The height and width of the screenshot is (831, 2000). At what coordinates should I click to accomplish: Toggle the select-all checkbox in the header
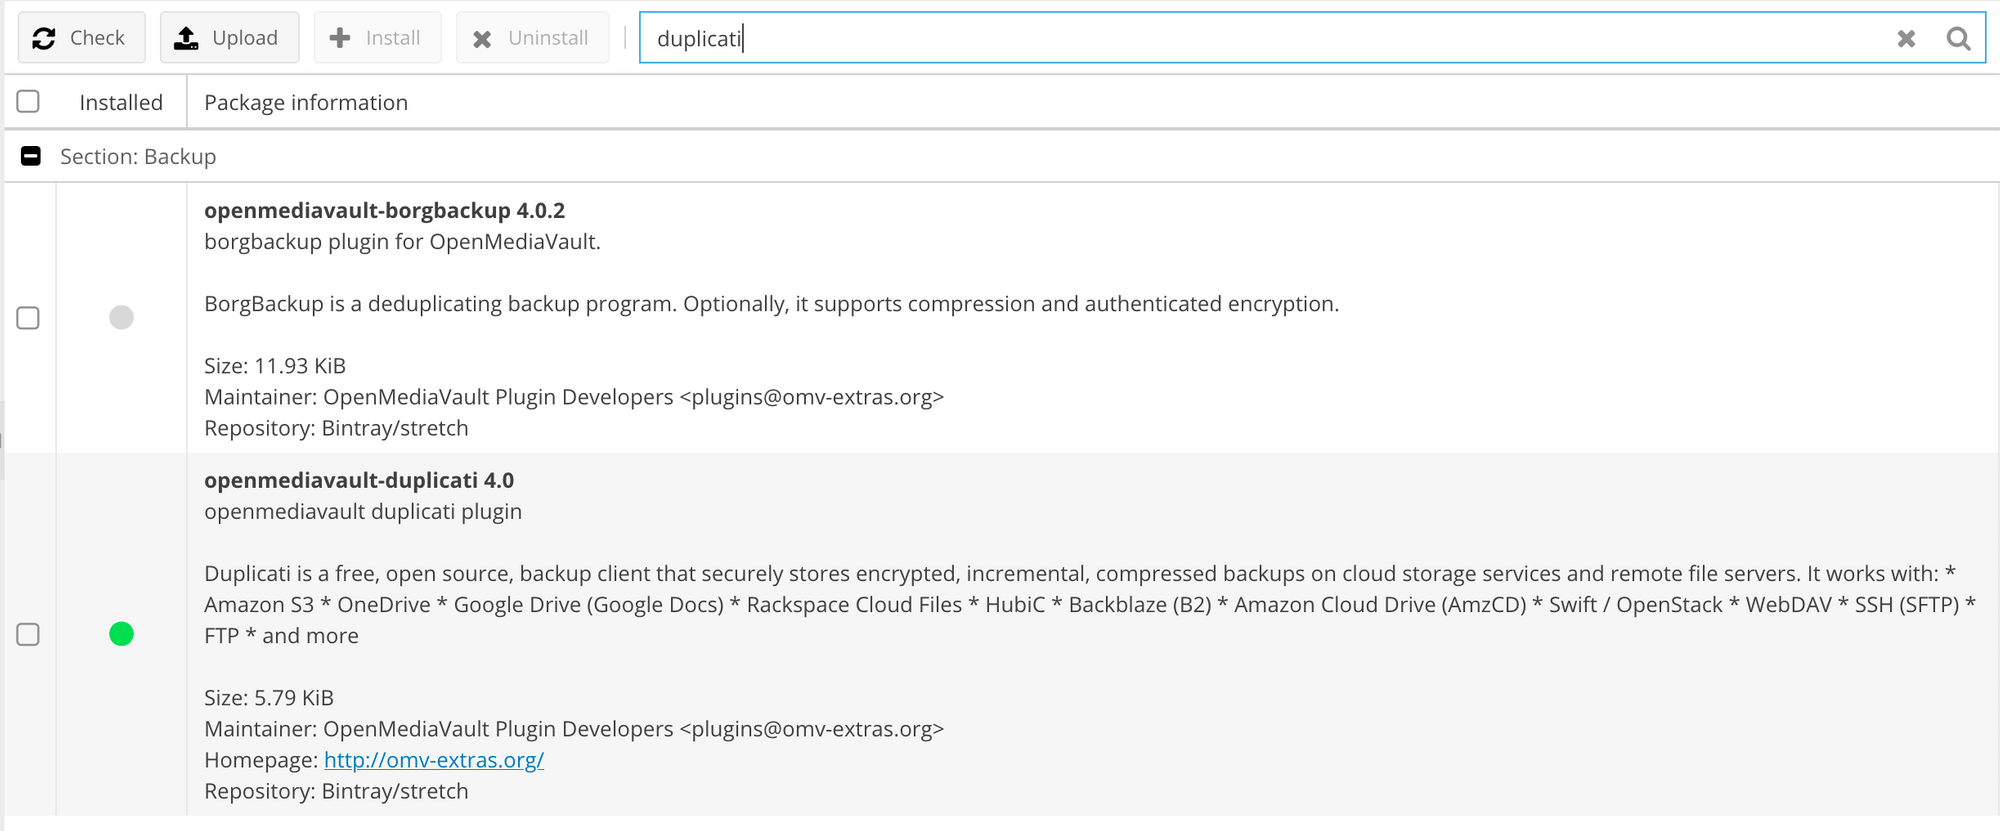[x=28, y=101]
